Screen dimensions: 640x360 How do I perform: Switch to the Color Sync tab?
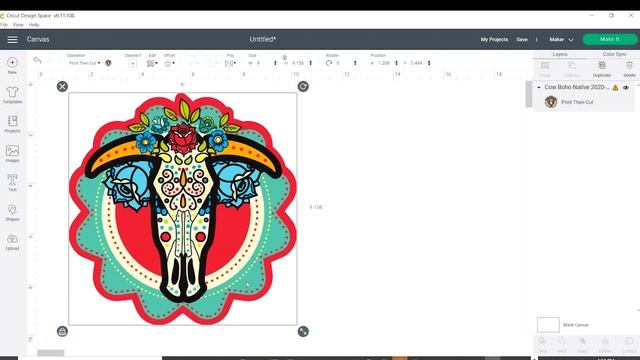point(614,54)
